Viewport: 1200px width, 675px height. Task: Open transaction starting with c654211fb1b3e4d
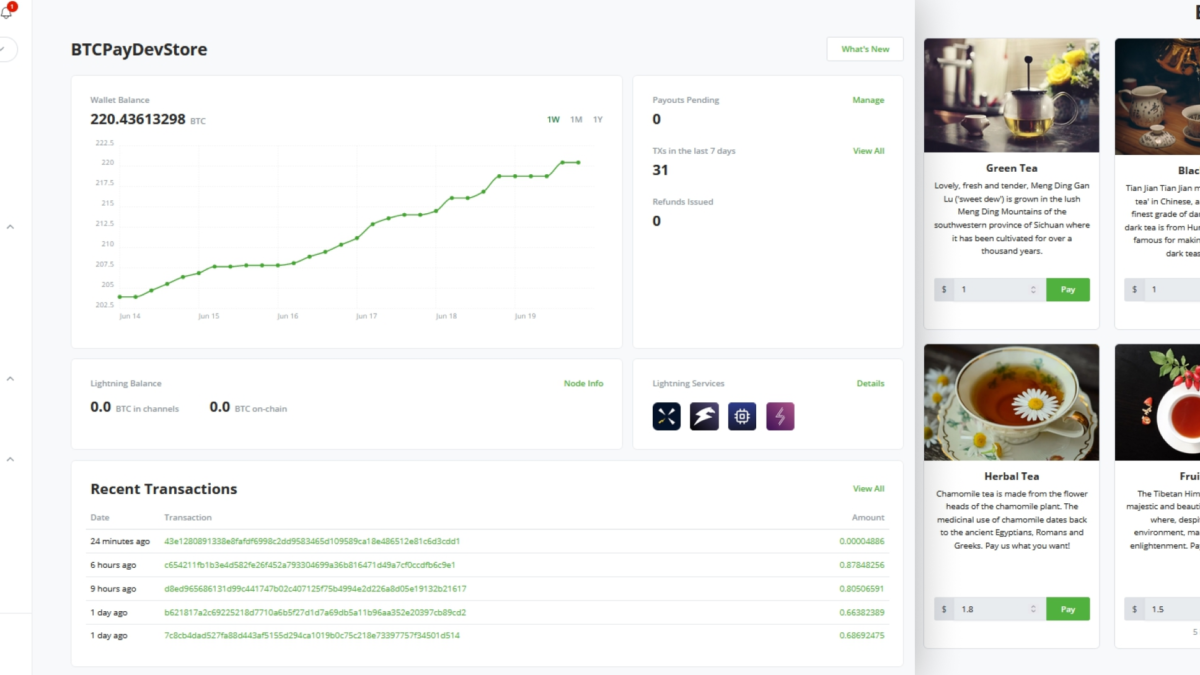coord(312,565)
